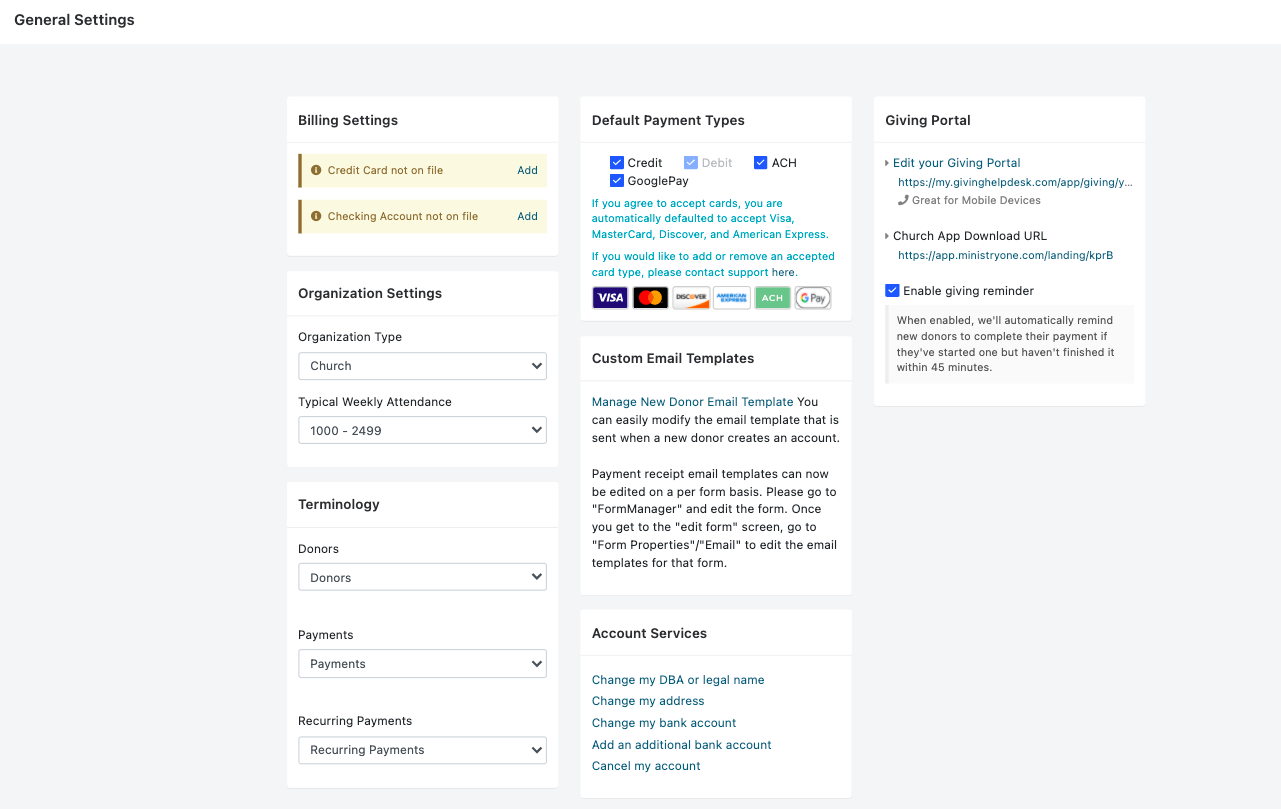Open Edit your Giving Portal link
Screen dimensions: 1281x809
coord(956,163)
